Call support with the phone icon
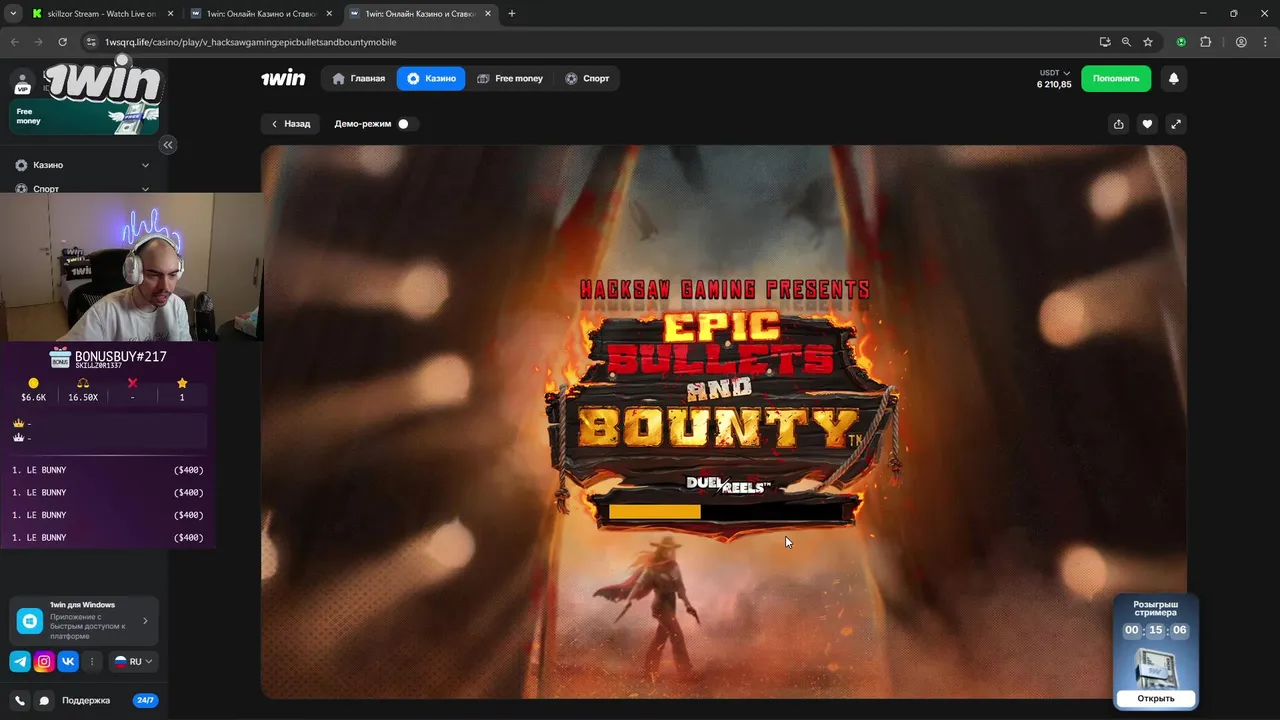1280x720 pixels. click(x=20, y=701)
